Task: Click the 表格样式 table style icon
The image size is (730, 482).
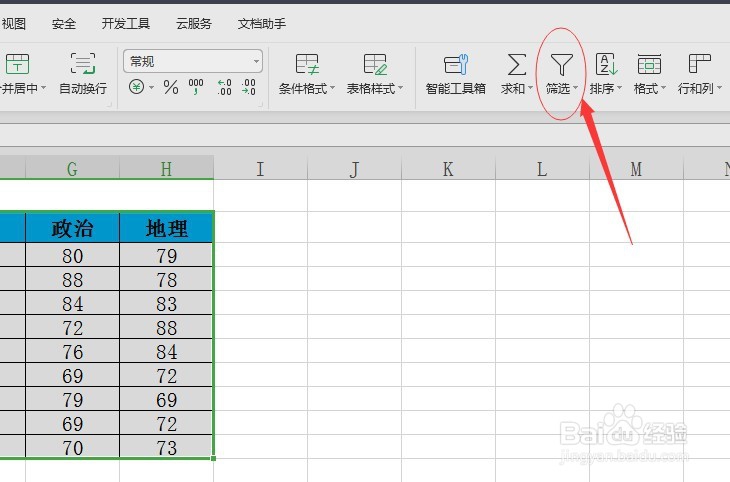Action: point(375,64)
